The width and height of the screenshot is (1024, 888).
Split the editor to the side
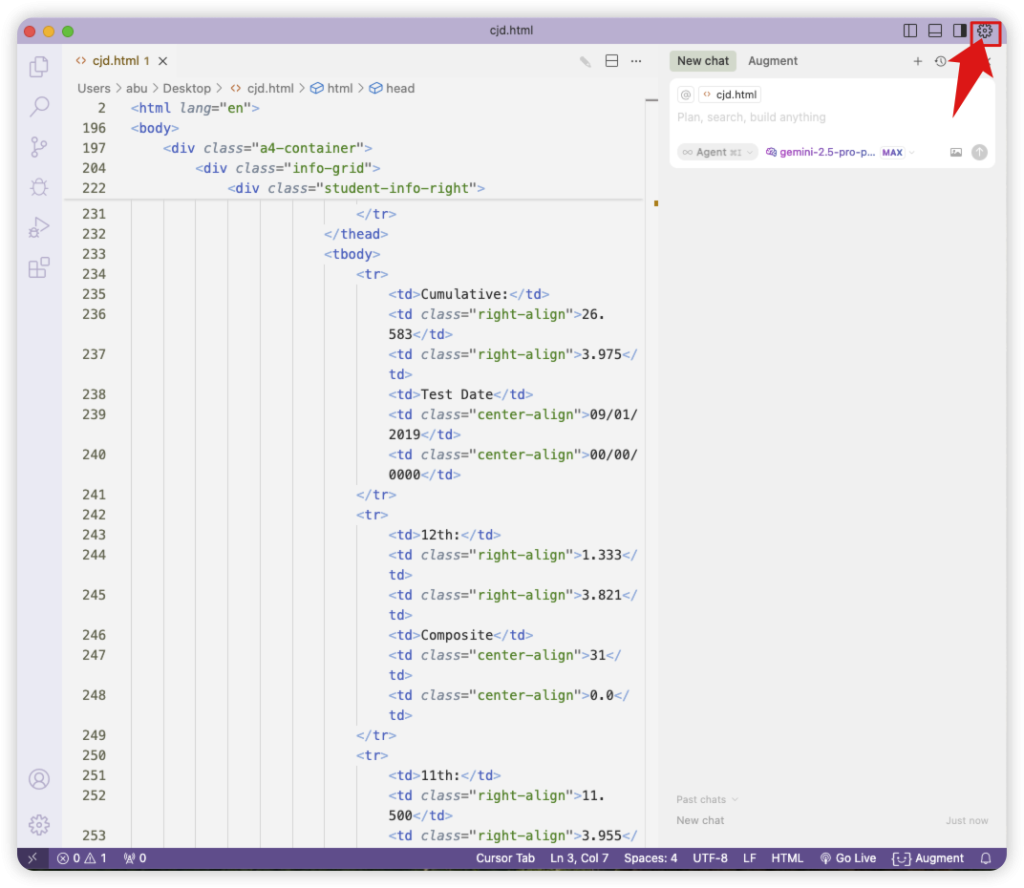pos(612,61)
